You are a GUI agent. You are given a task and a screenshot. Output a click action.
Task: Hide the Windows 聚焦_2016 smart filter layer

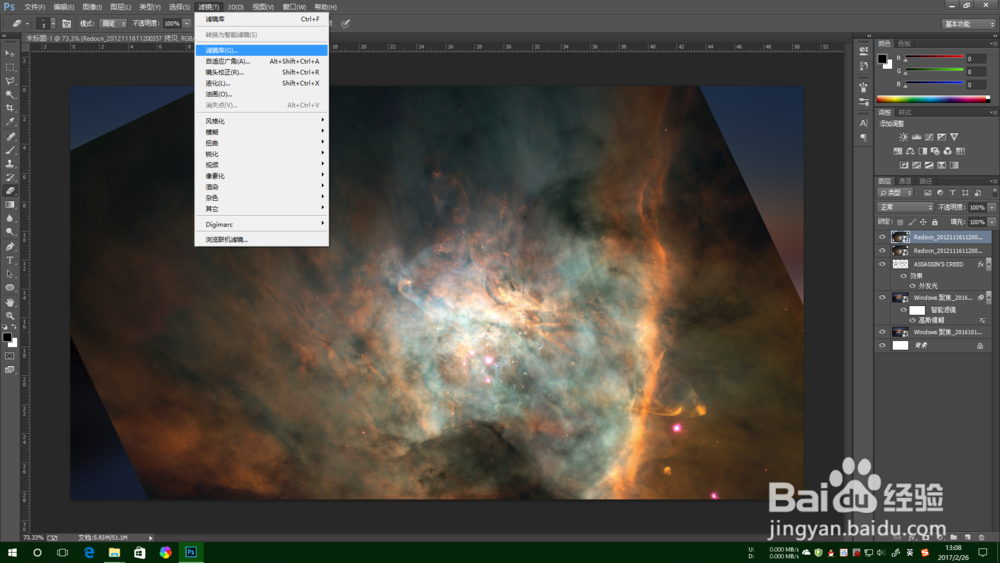(x=883, y=298)
